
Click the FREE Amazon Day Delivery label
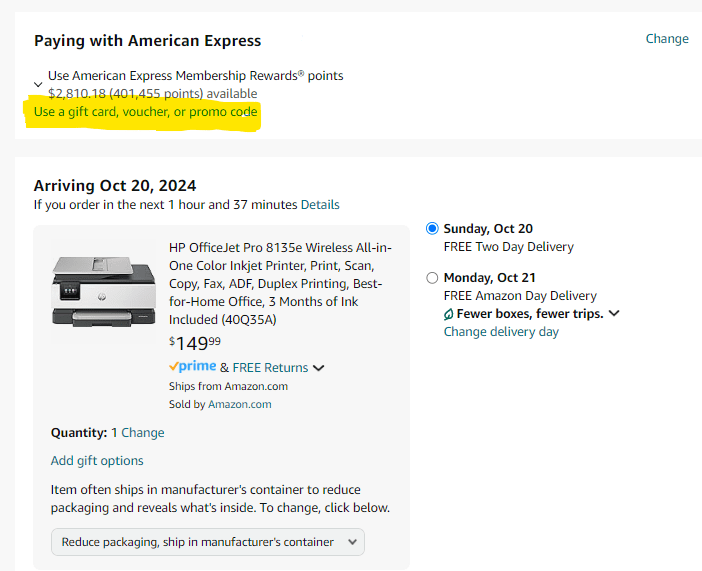click(x=520, y=296)
